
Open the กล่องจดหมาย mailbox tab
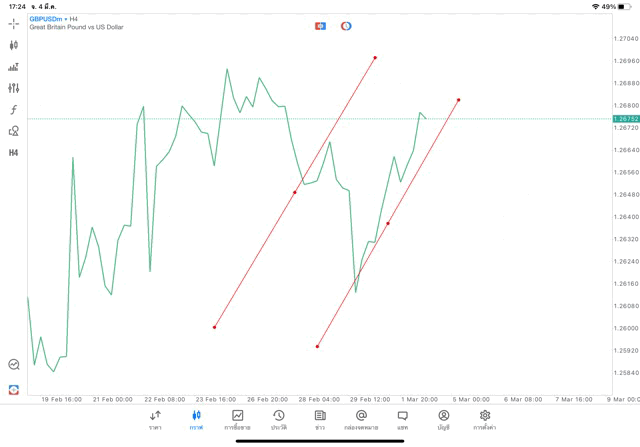pyautogui.click(x=361, y=419)
